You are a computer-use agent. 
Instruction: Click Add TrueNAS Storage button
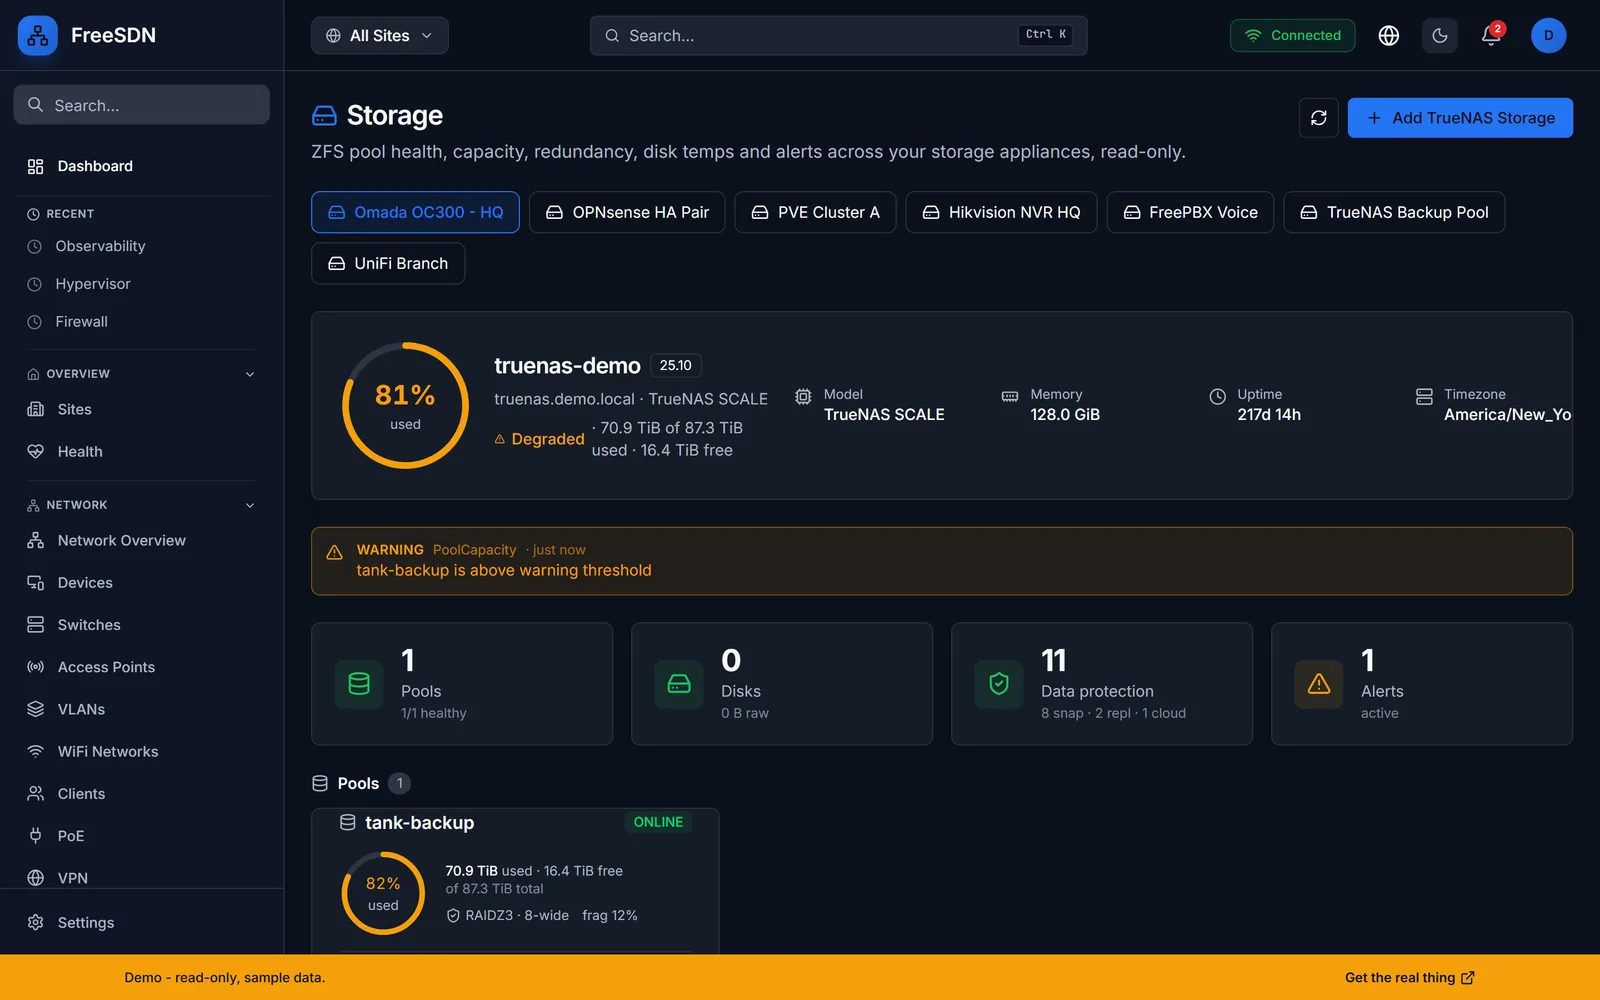1460,118
